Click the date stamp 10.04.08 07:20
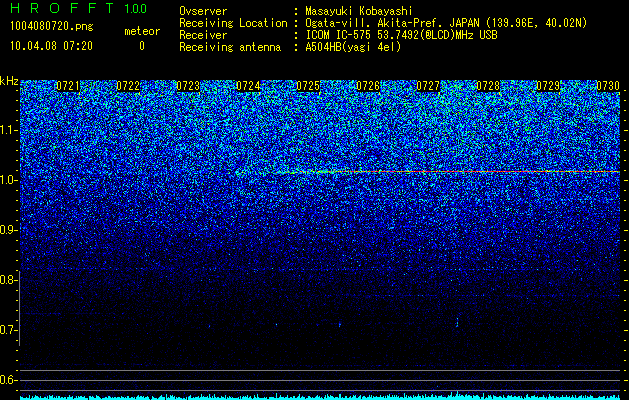This screenshot has width=629, height=400. click(51, 46)
